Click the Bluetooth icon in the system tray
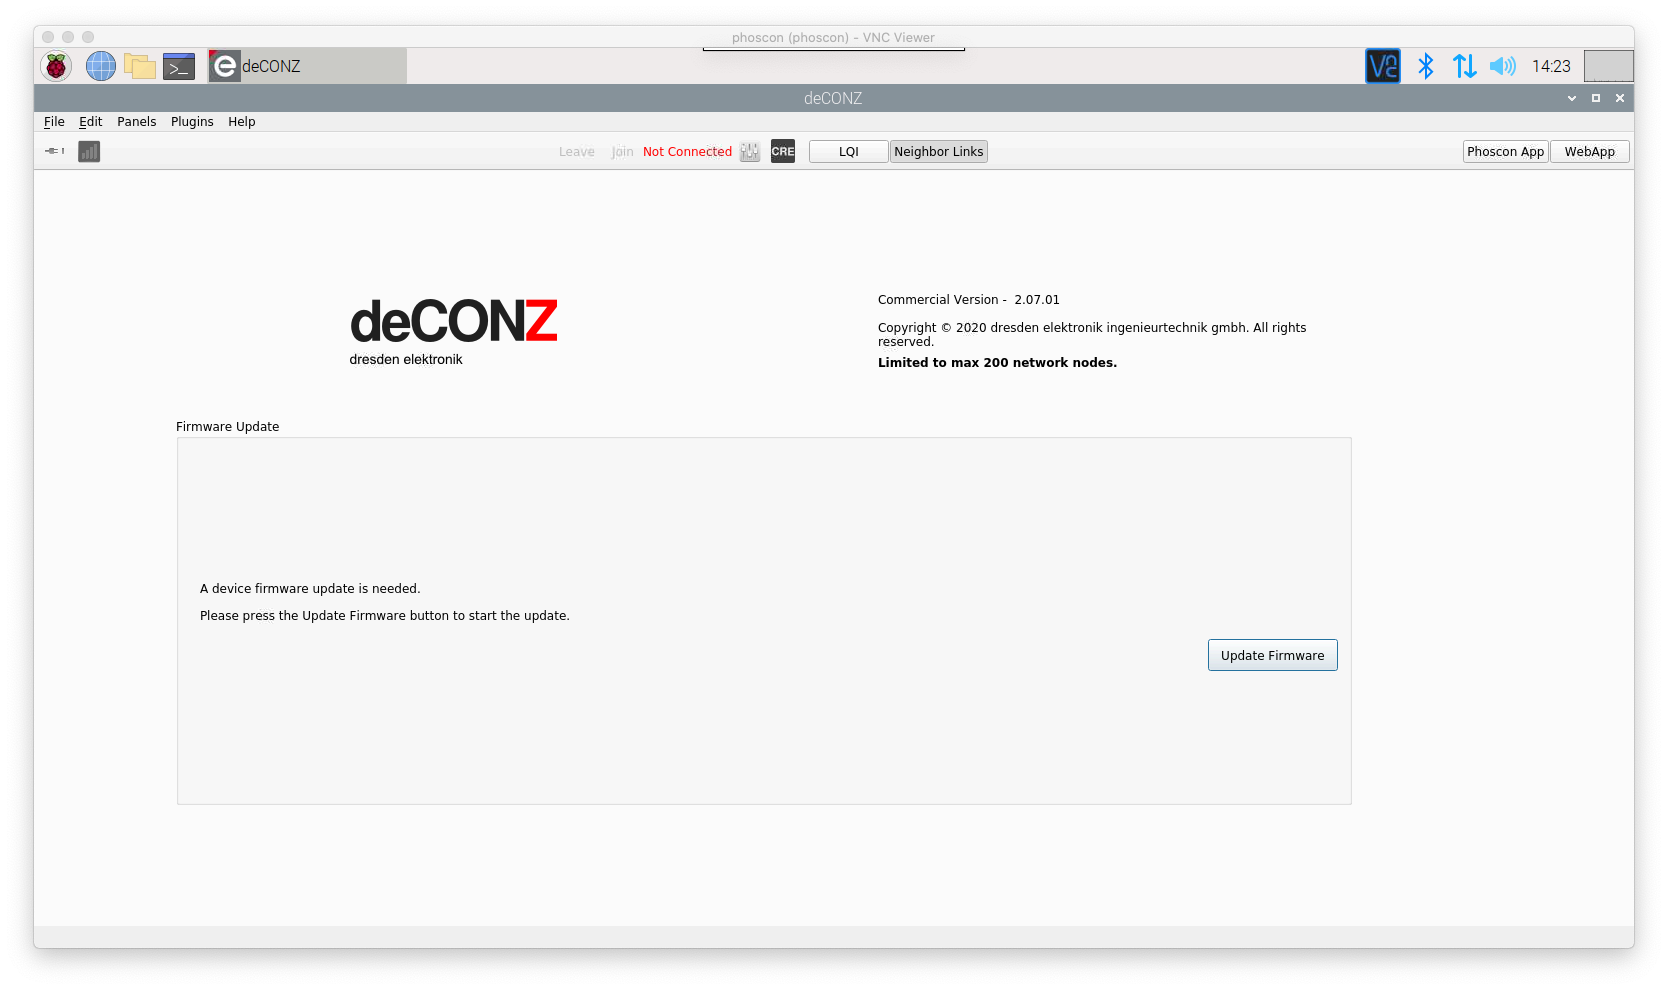The height and width of the screenshot is (990, 1668). 1424,66
